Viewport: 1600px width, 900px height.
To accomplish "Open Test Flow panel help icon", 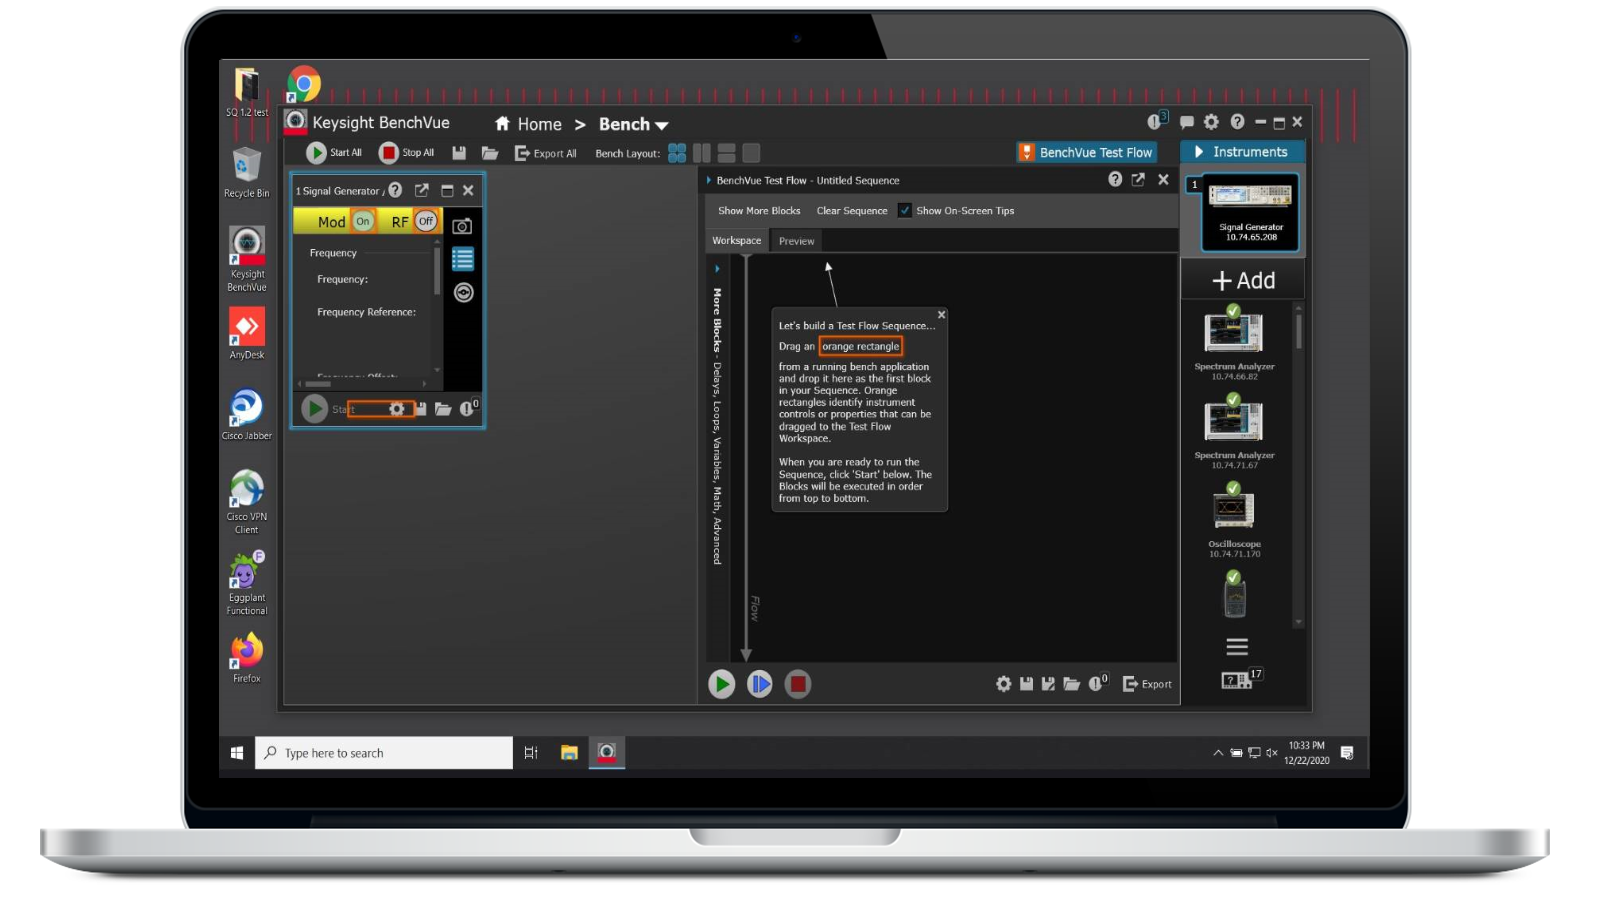I will click(x=1115, y=179).
